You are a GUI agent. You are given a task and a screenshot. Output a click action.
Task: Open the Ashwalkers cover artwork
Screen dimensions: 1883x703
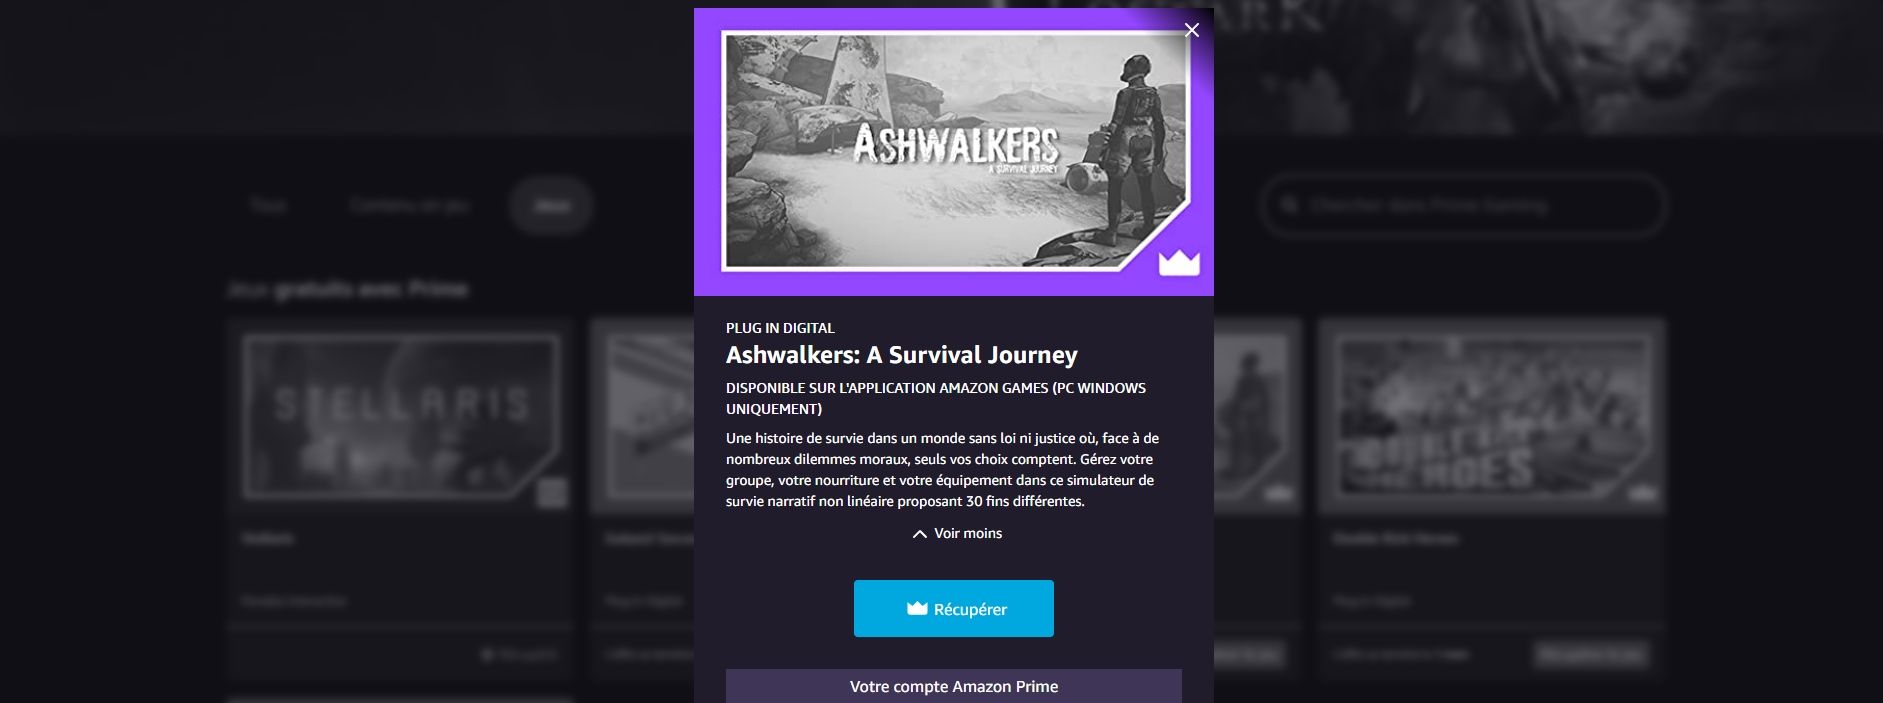coord(953,151)
